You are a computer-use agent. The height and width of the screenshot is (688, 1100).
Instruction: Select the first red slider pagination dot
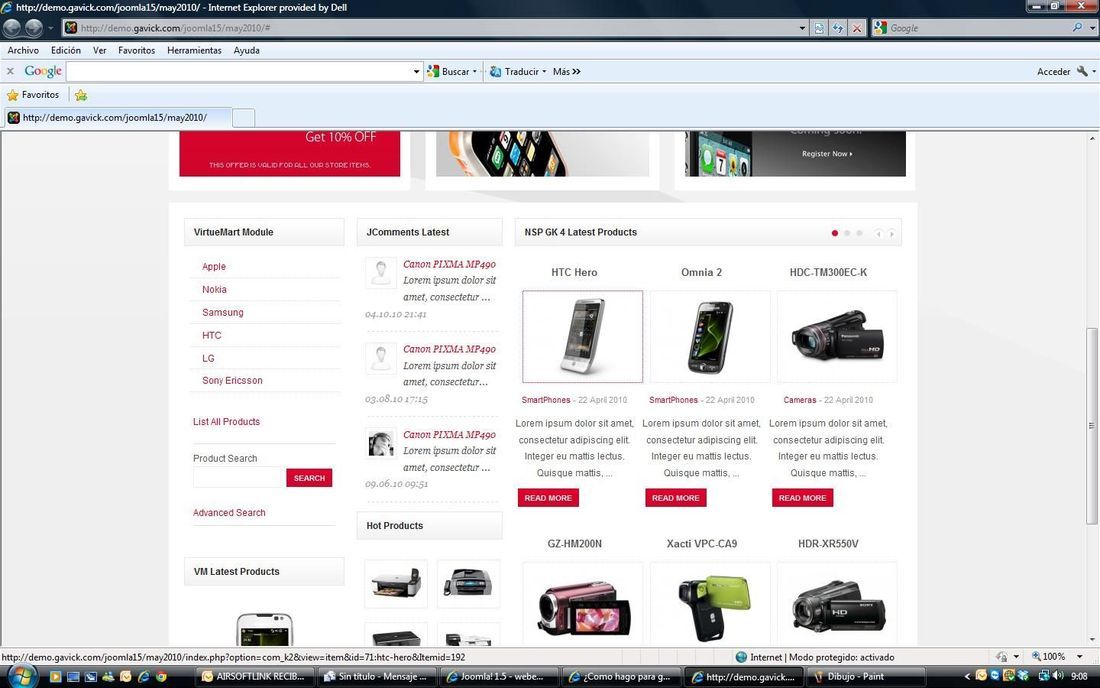pyautogui.click(x=835, y=233)
